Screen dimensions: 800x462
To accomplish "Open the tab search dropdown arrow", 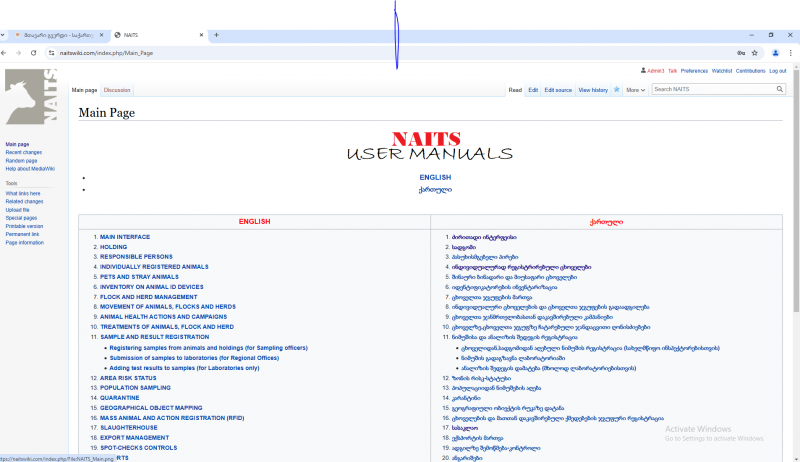I will click(3, 35).
